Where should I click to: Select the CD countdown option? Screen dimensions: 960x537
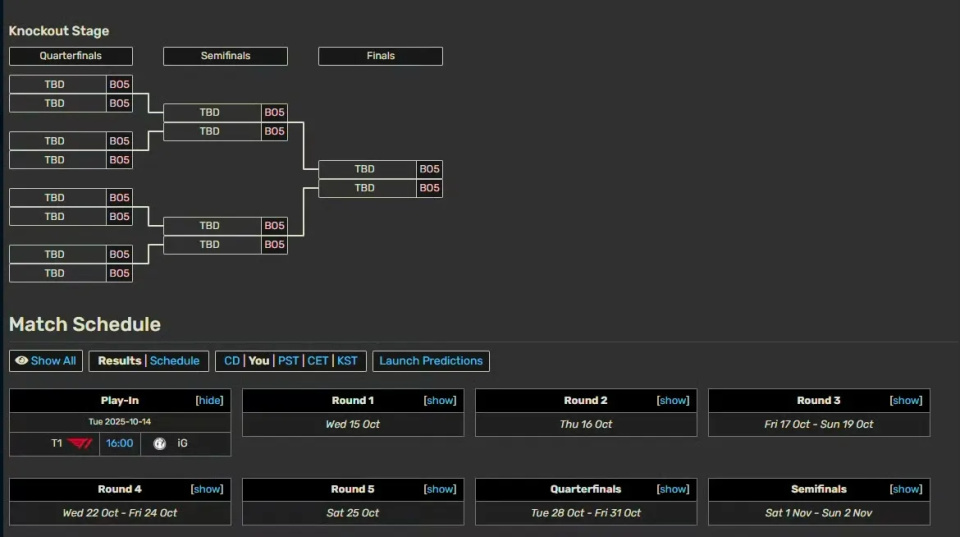point(232,361)
